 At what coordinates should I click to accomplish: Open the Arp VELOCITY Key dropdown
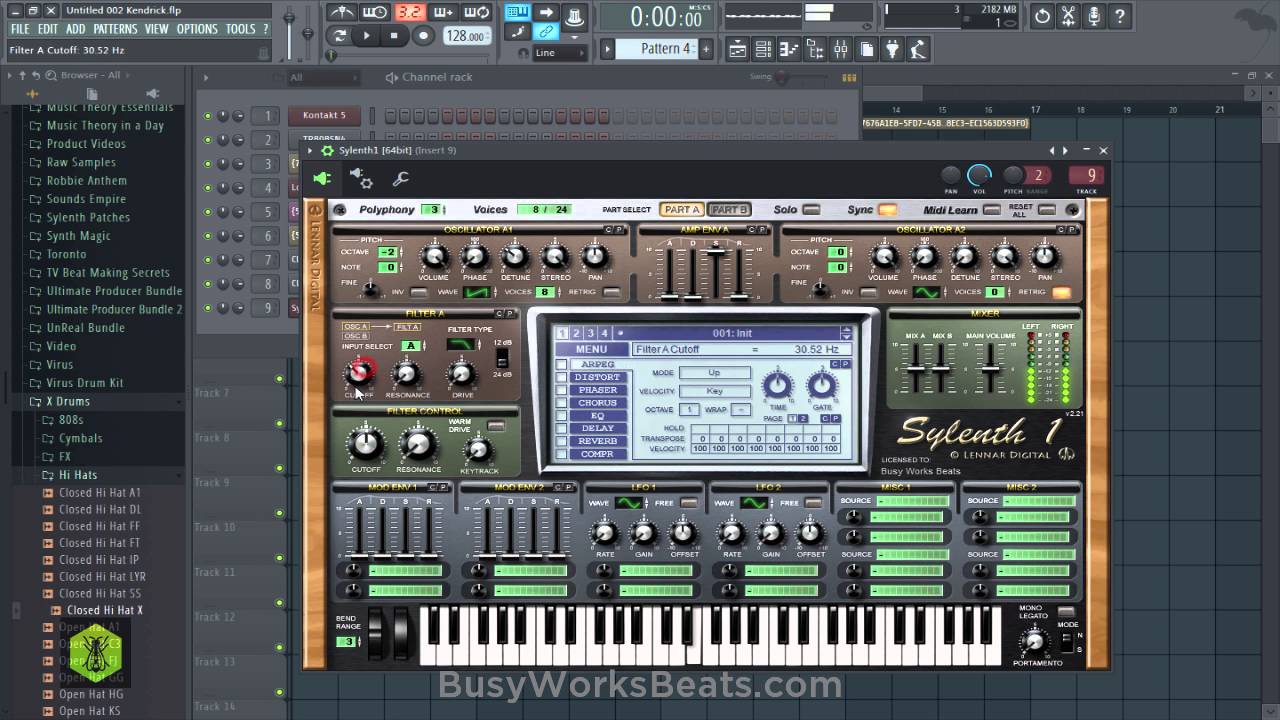click(x=714, y=391)
